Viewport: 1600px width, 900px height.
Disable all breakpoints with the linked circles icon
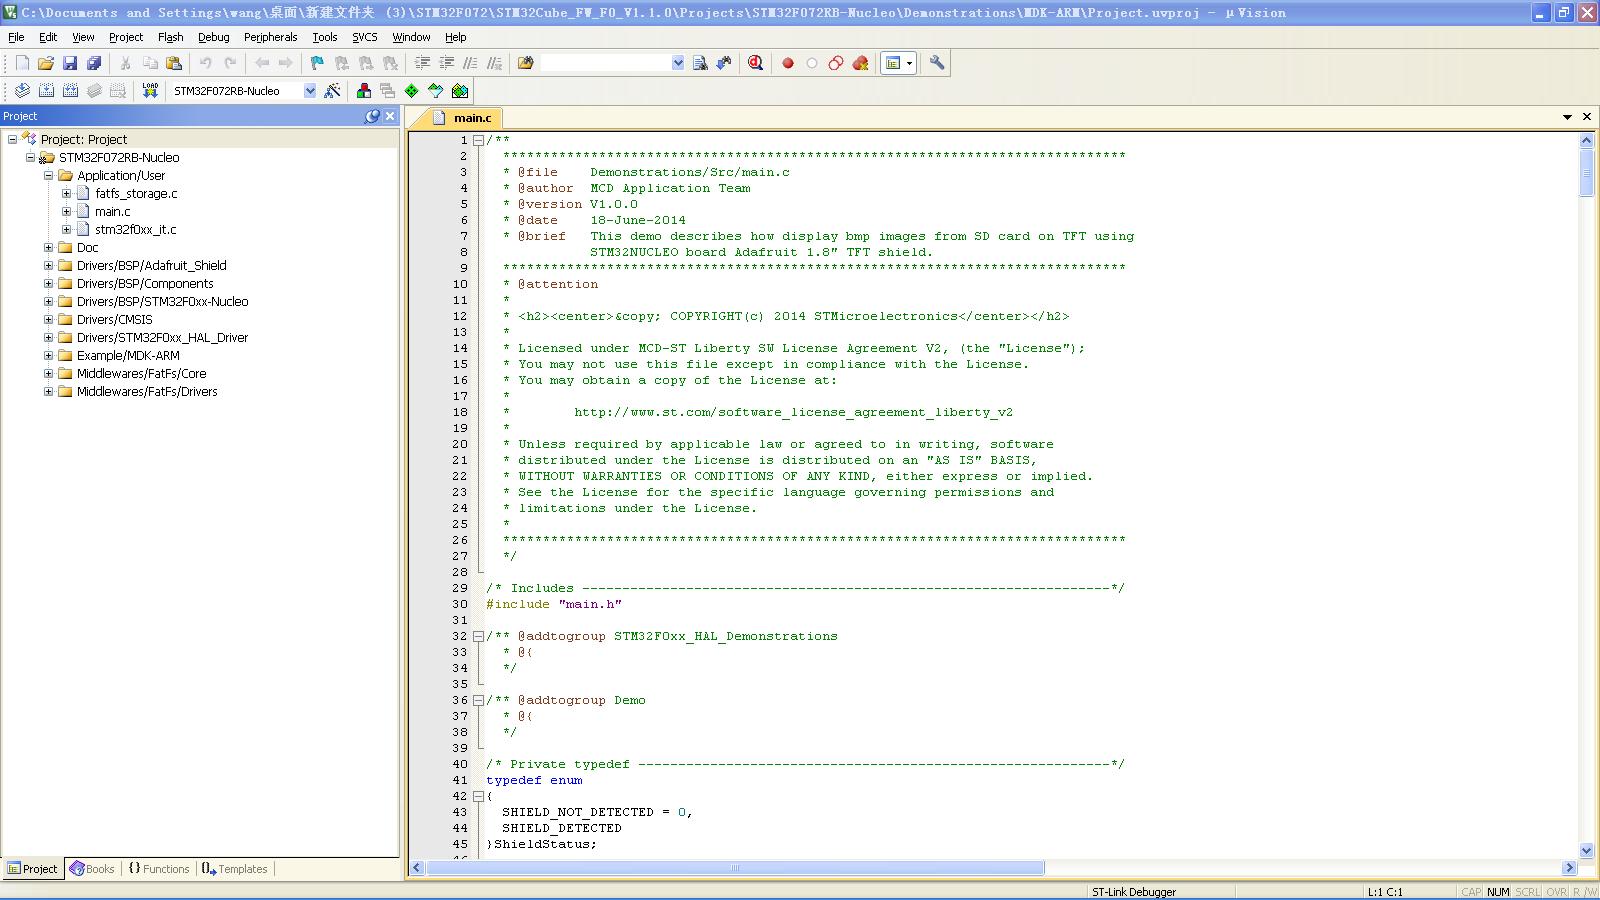tap(836, 63)
